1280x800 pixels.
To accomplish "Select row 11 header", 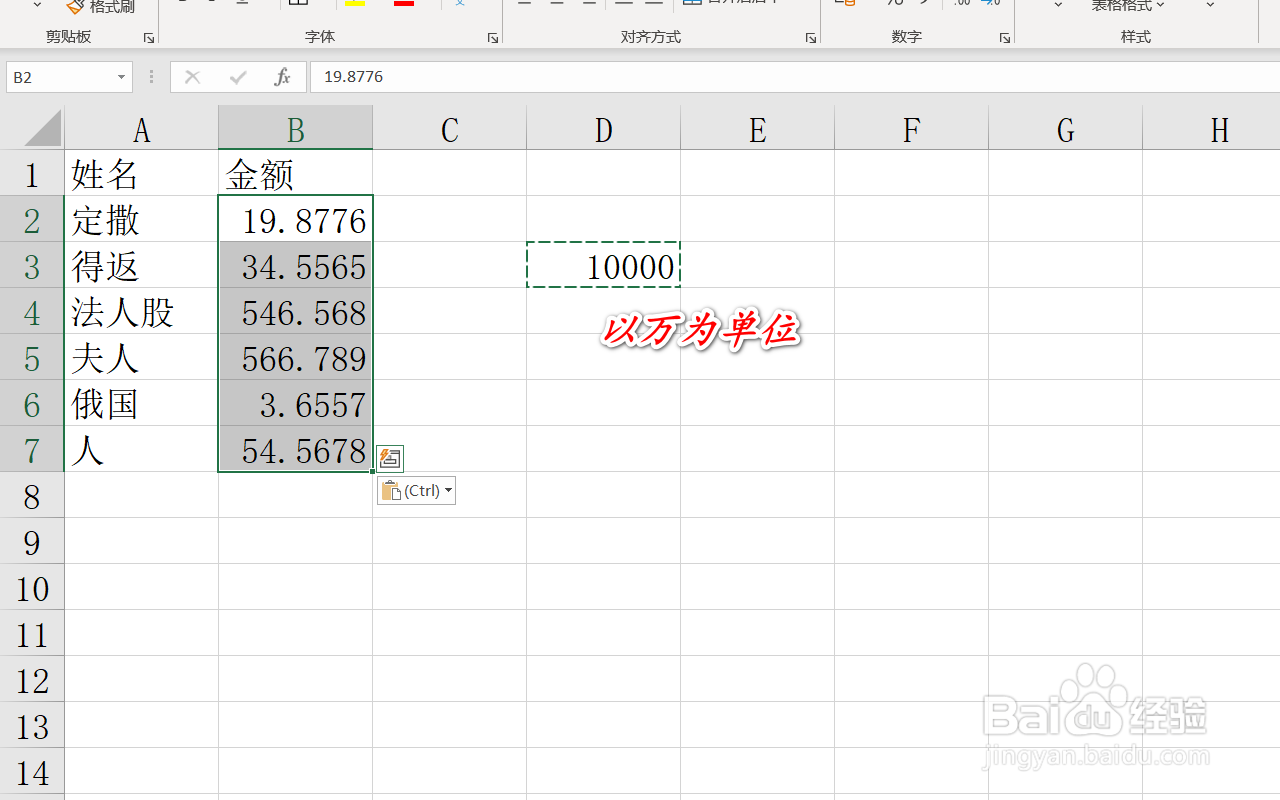I will point(32,634).
